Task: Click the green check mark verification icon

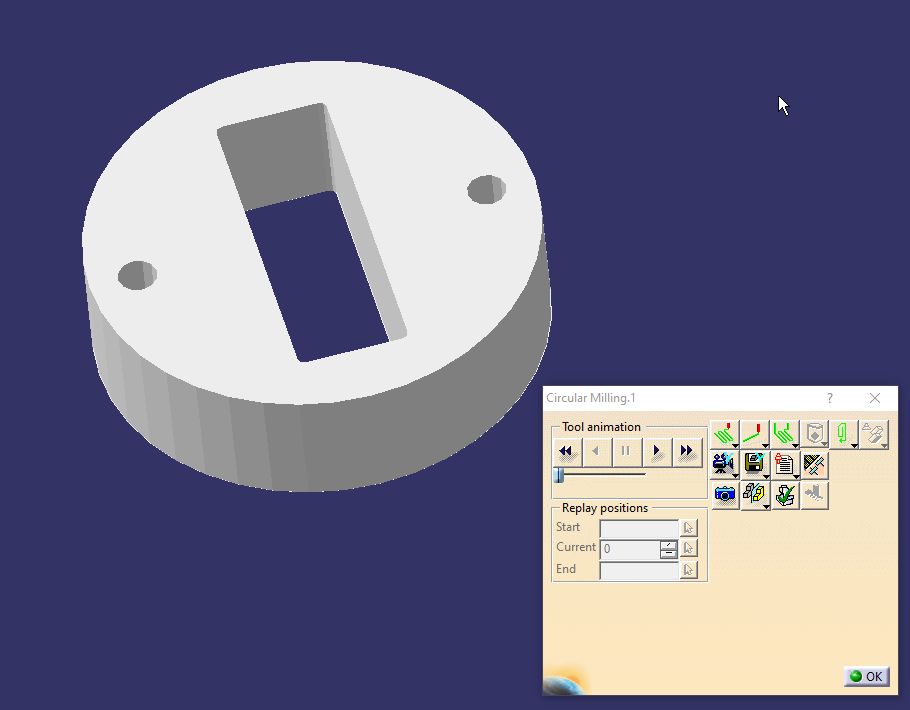Action: point(785,495)
